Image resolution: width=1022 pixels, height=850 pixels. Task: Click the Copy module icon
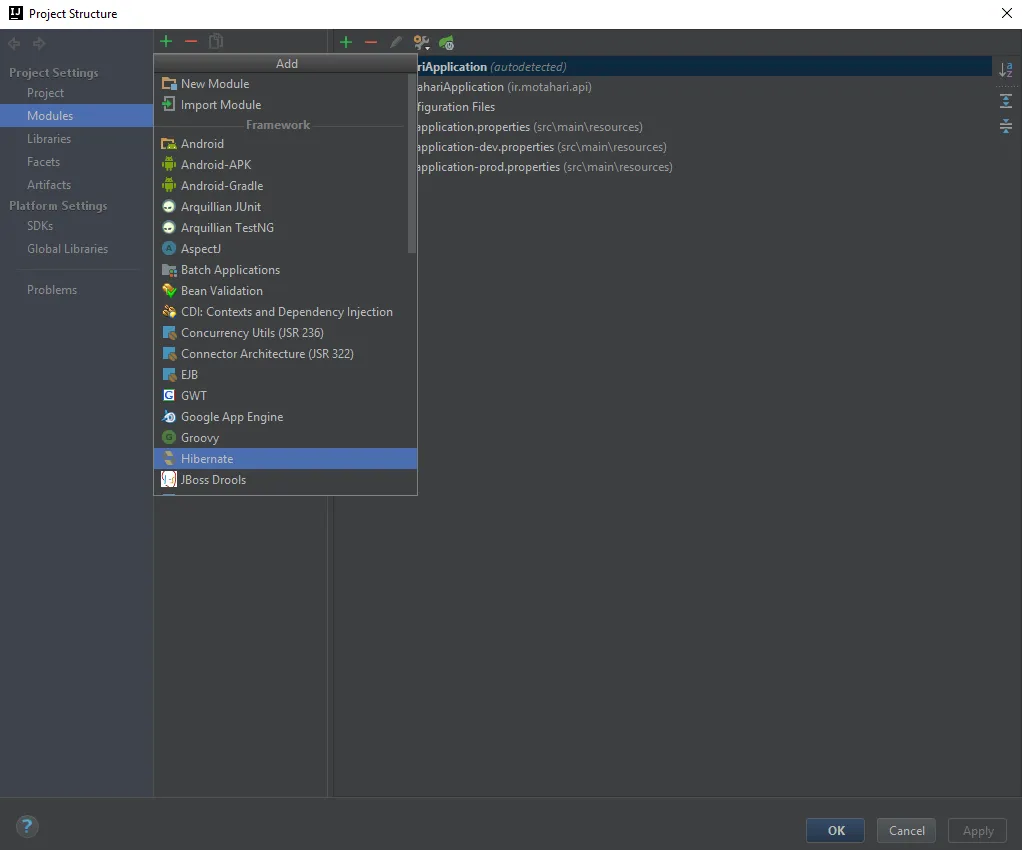coord(216,42)
